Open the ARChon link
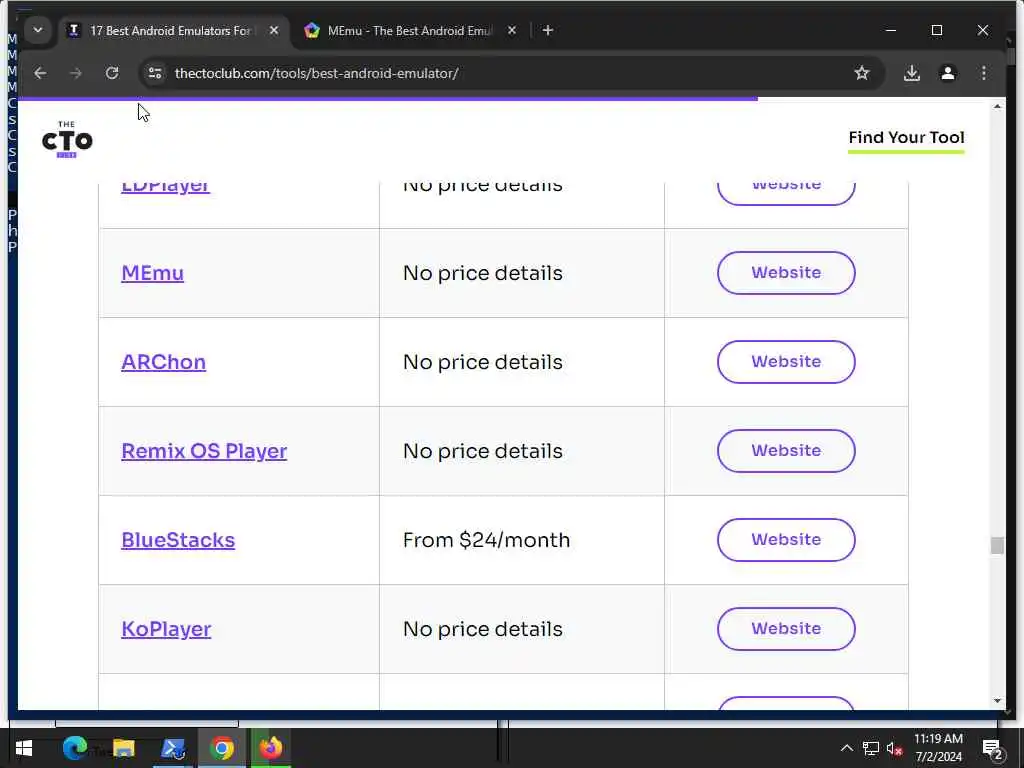Image resolution: width=1024 pixels, height=768 pixels. [163, 362]
